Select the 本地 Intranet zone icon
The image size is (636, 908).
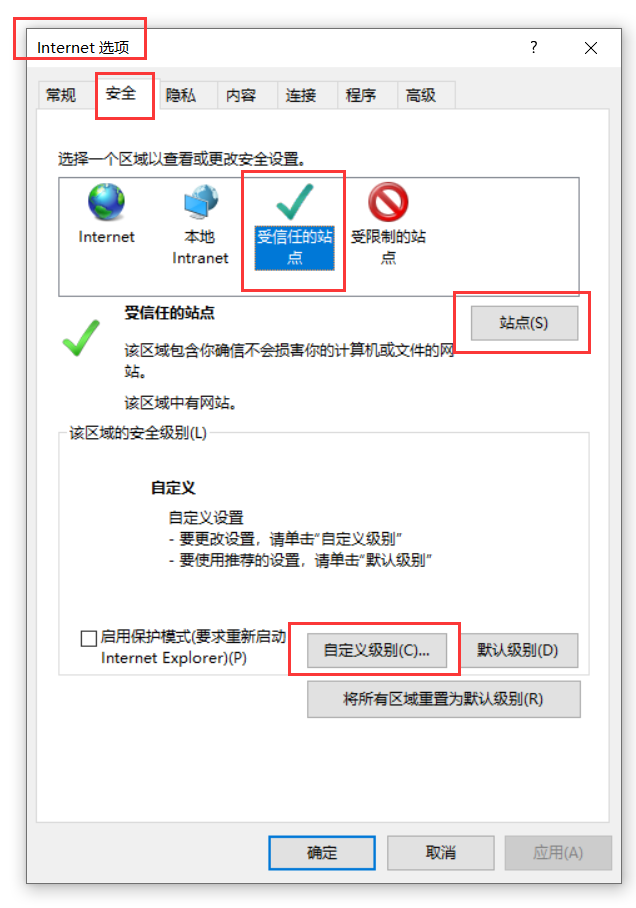click(200, 202)
